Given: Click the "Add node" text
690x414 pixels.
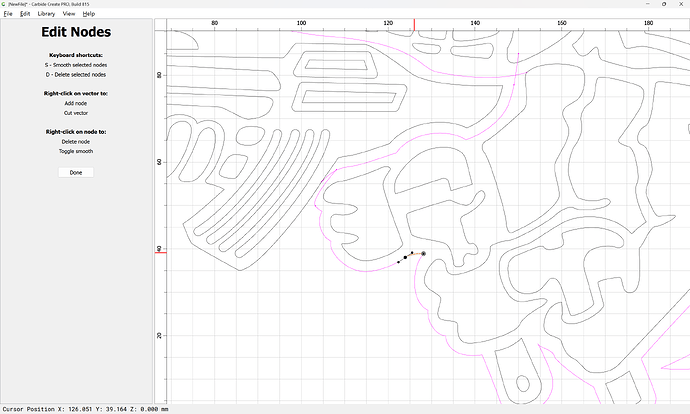Looking at the screenshot, I should (76, 103).
